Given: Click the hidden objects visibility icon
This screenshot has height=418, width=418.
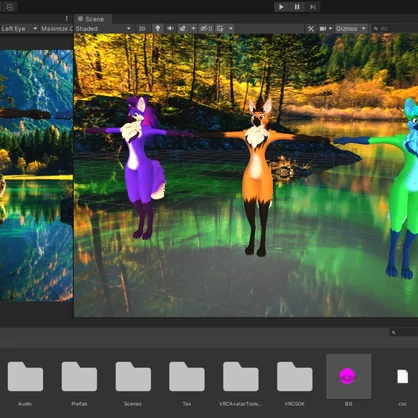Looking at the screenshot, I should 206,29.
